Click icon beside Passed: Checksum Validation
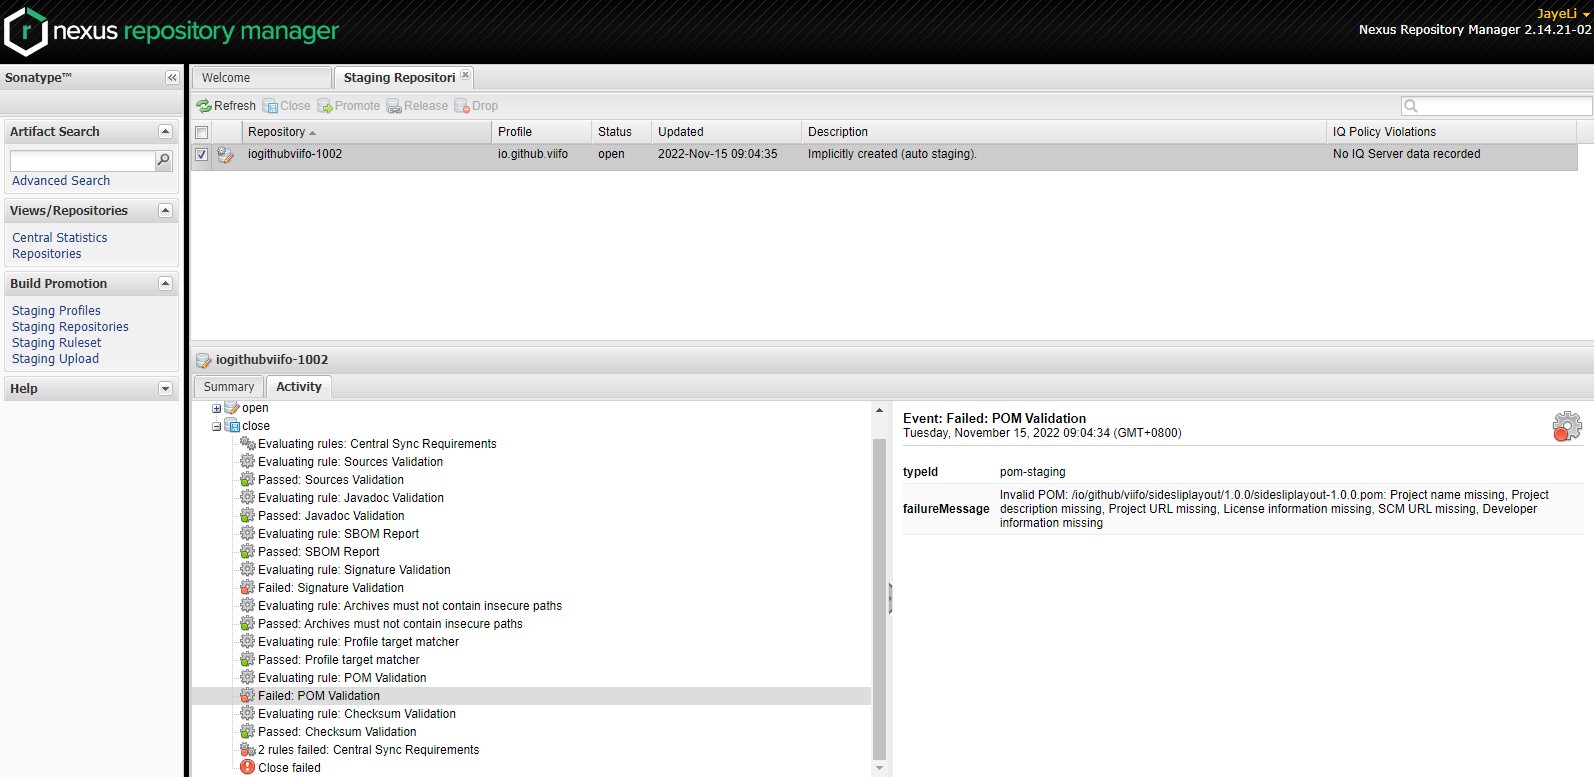Viewport: 1594px width, 777px height. pos(248,732)
